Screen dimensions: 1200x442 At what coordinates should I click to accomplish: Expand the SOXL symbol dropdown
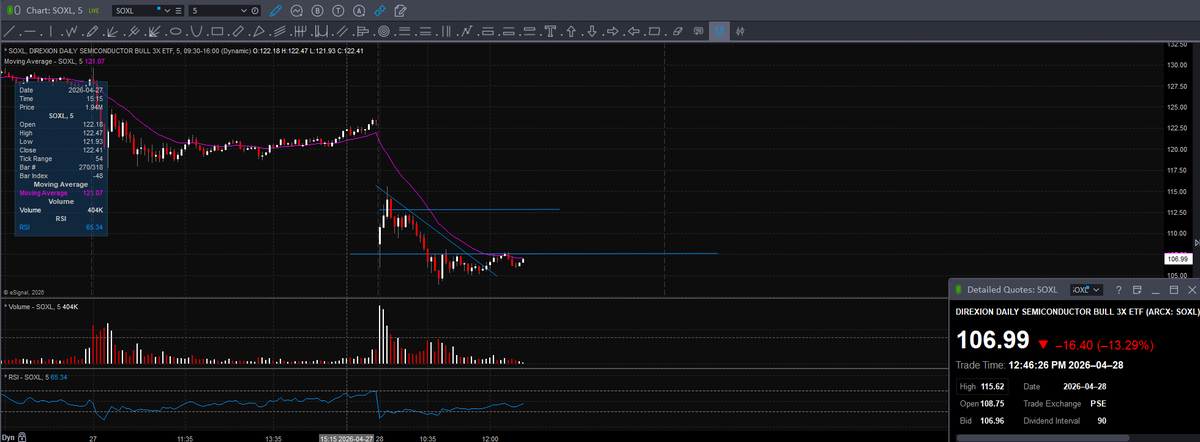click(167, 10)
